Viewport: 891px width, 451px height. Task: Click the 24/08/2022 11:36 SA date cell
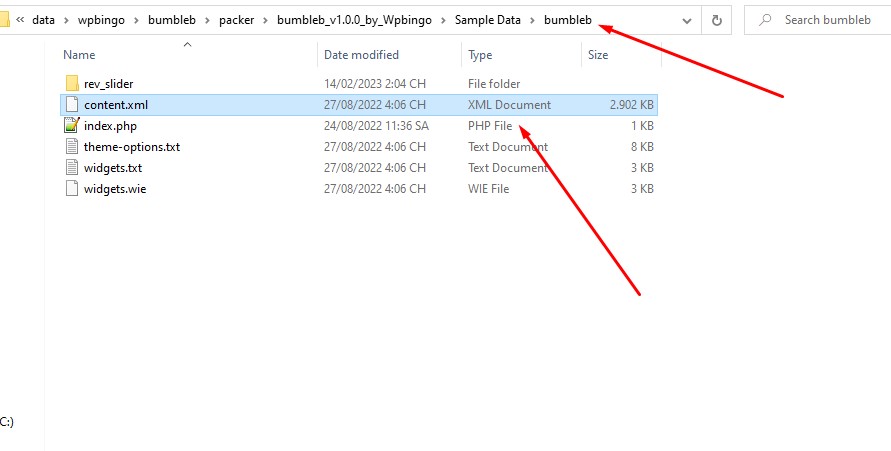pos(376,126)
